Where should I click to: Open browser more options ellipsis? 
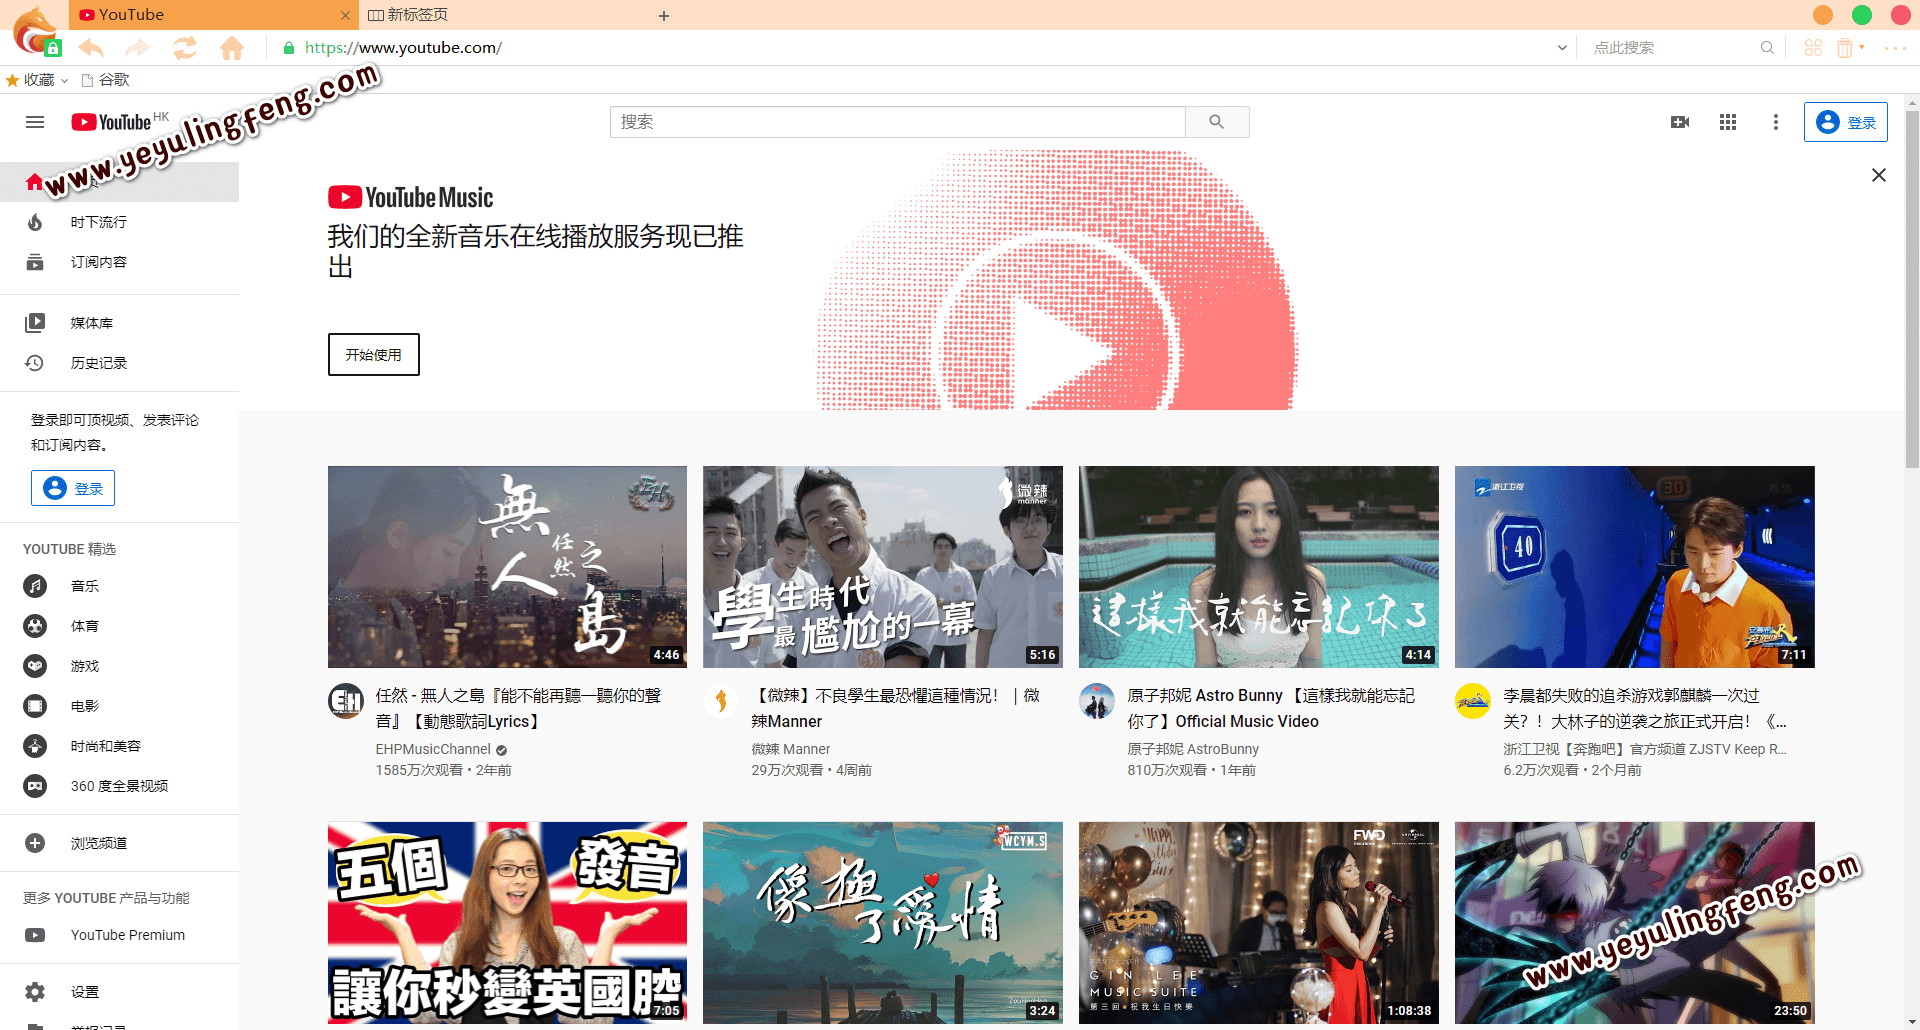[x=1895, y=47]
